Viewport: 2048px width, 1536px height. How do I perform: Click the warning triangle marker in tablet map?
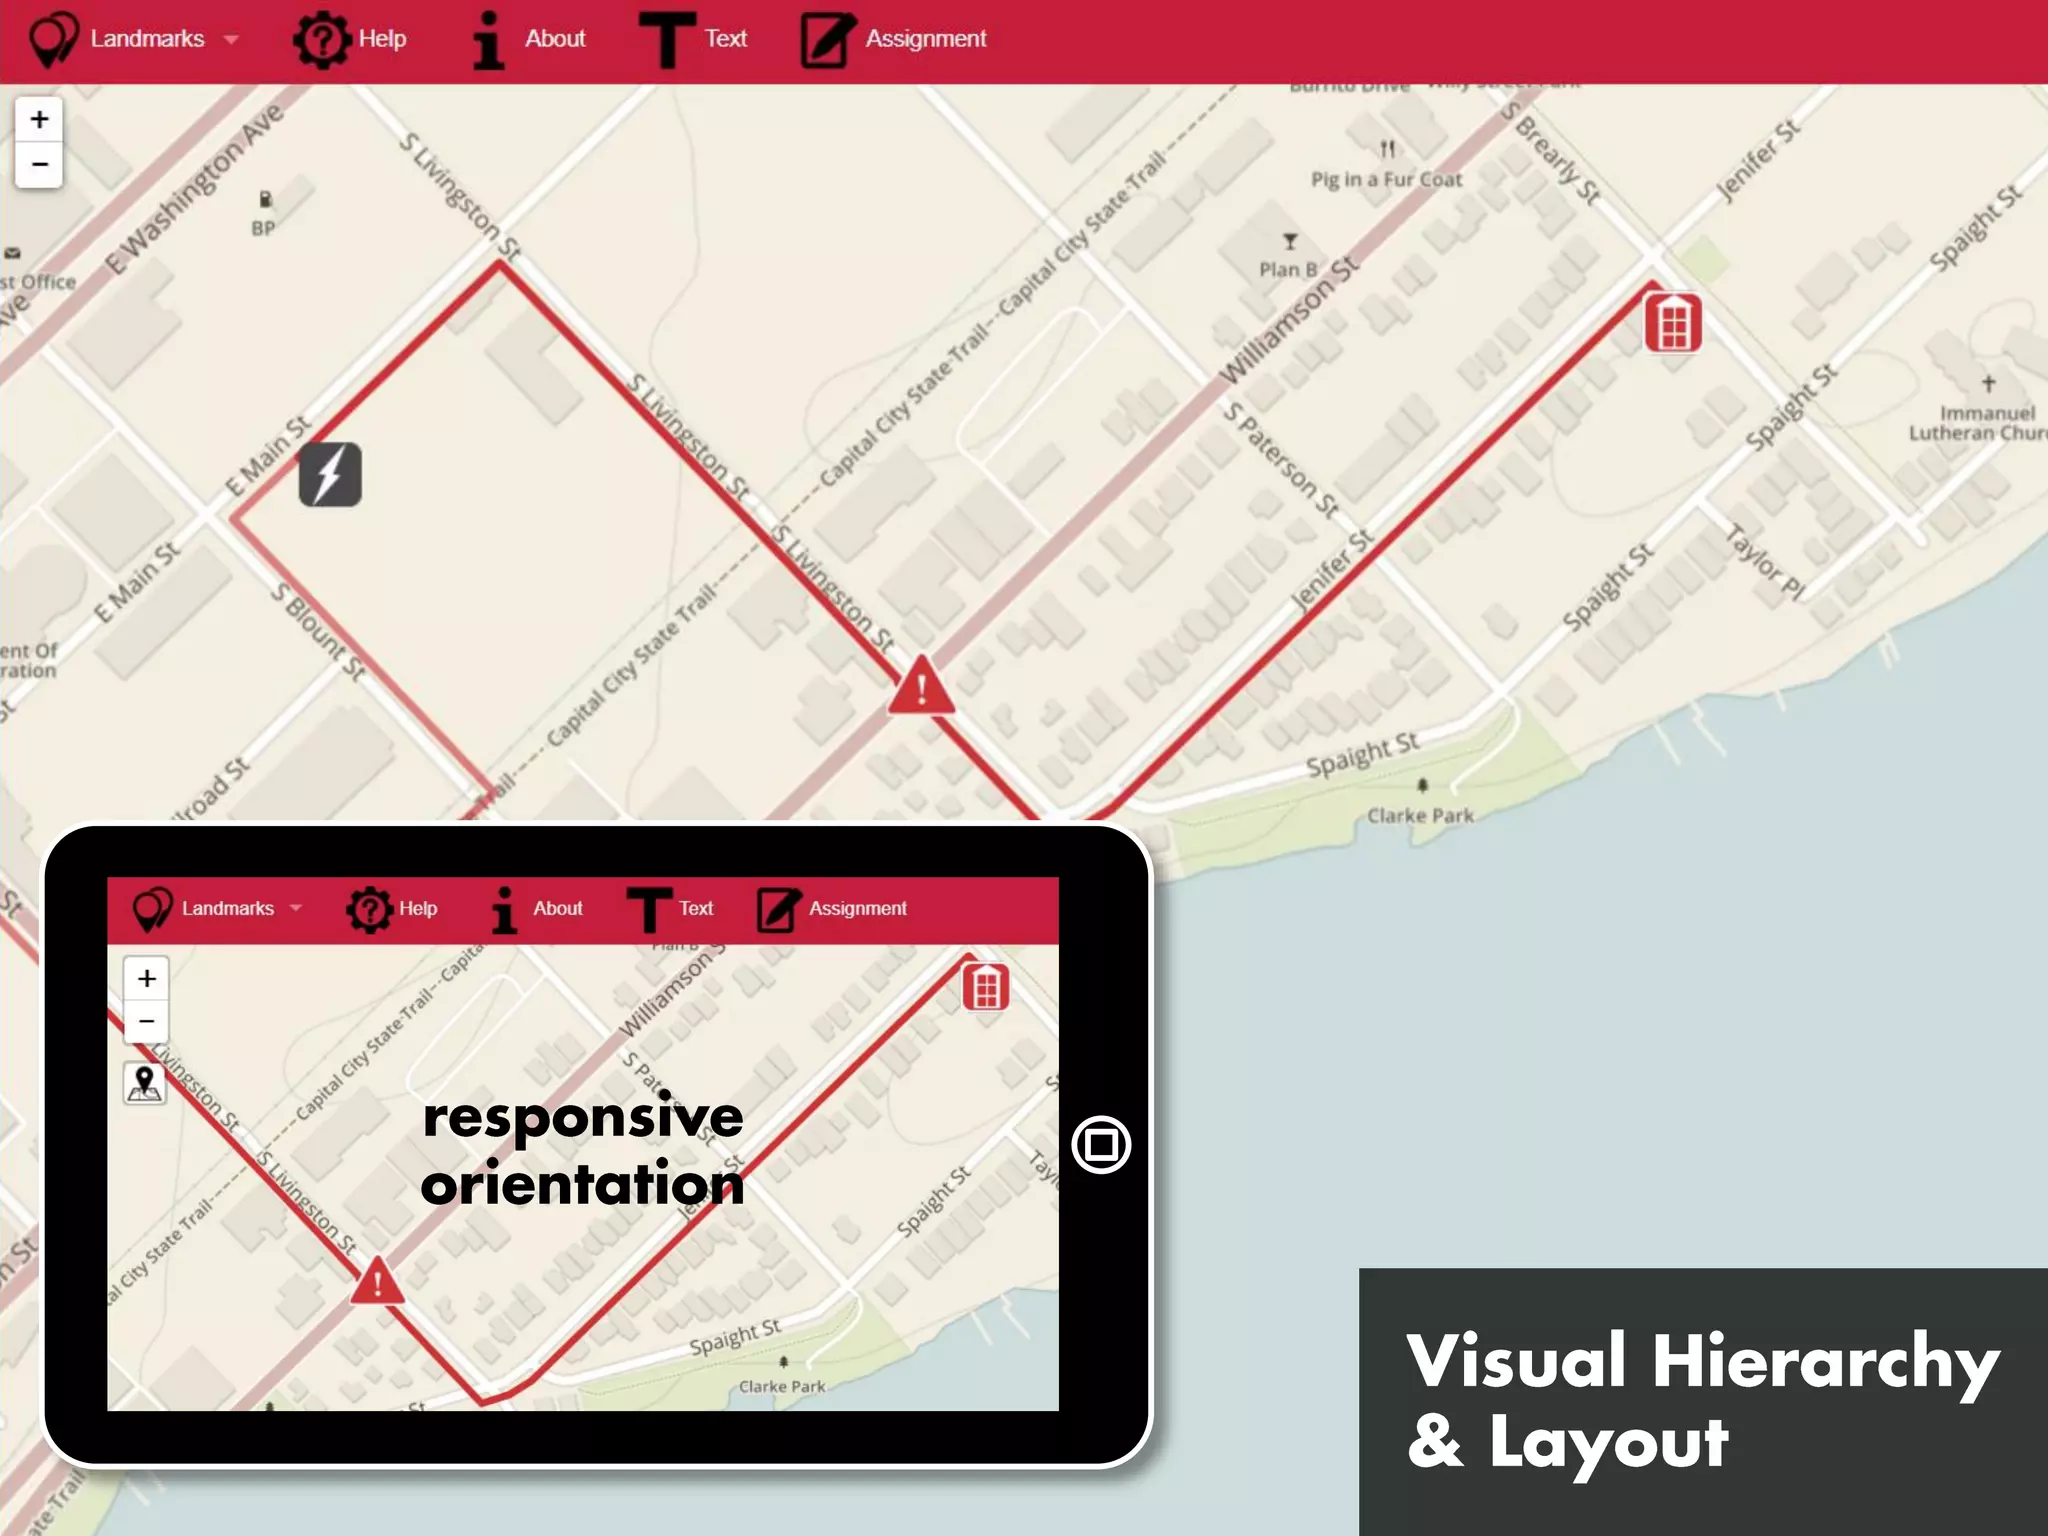tap(377, 1282)
